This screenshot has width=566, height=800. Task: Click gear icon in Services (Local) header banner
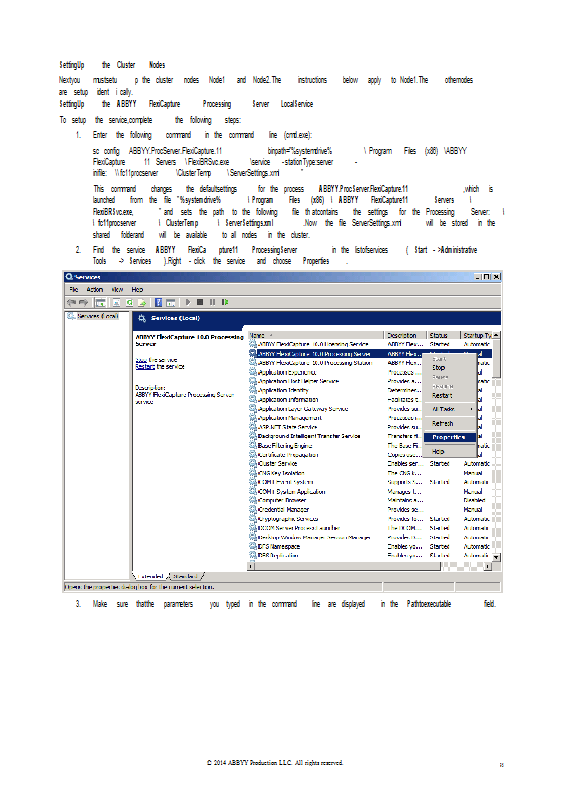tap(142, 318)
